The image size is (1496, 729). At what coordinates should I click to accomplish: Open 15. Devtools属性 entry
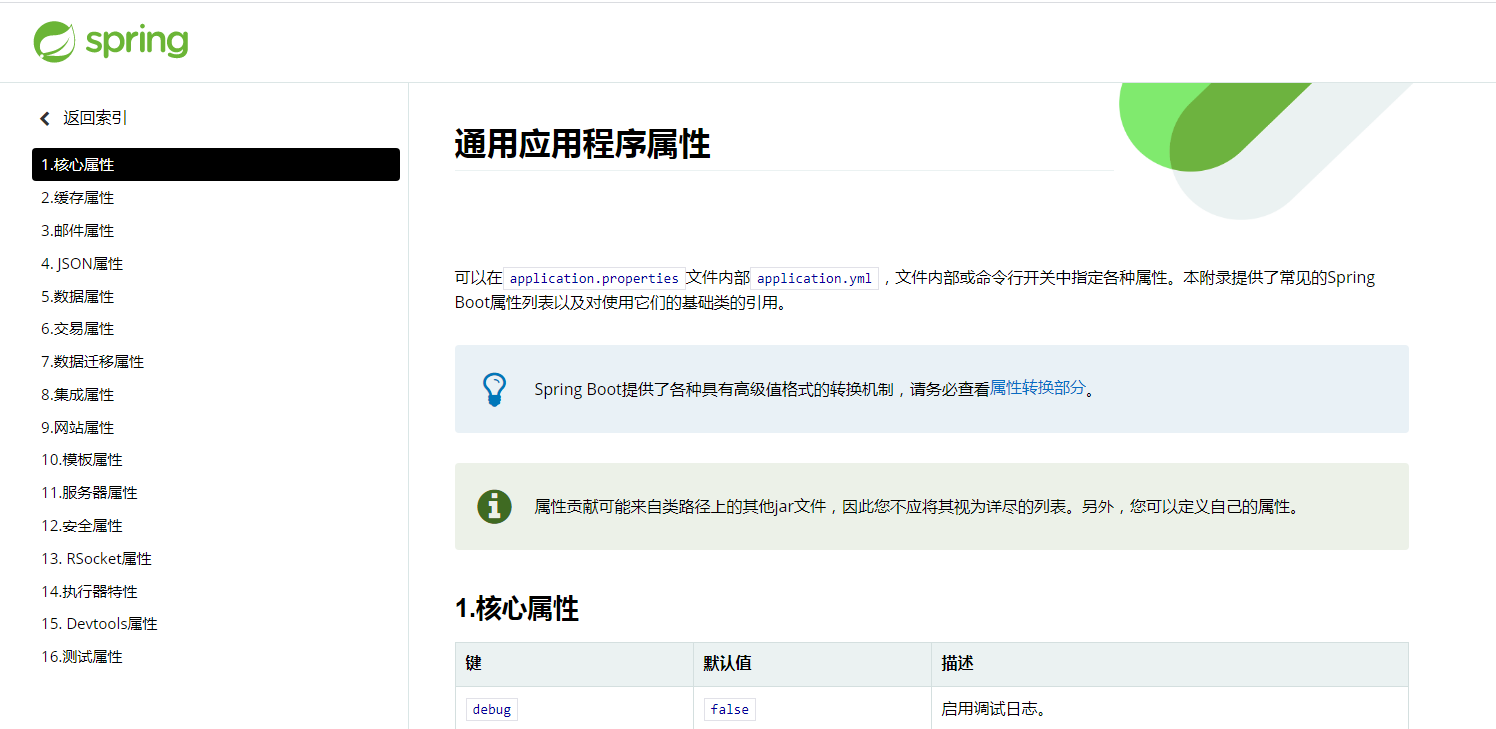pyautogui.click(x=100, y=624)
